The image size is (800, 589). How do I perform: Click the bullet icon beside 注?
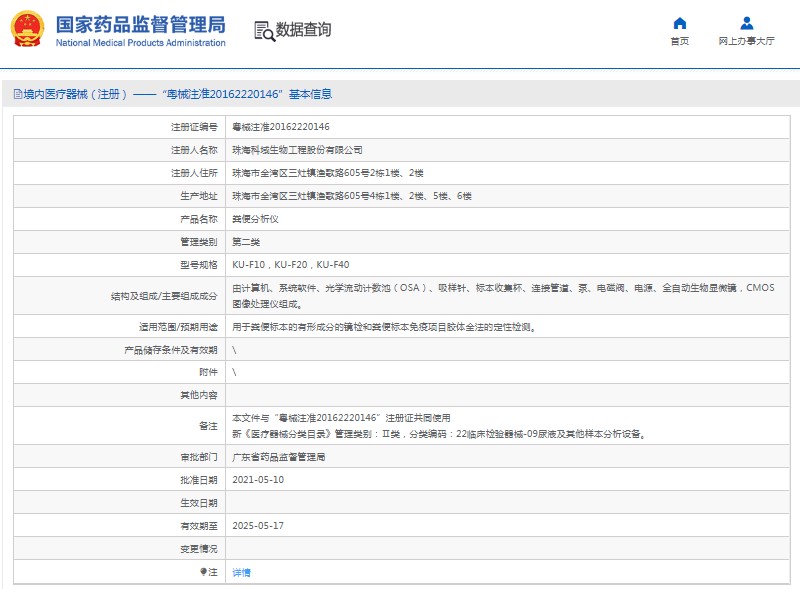pyautogui.click(x=203, y=572)
